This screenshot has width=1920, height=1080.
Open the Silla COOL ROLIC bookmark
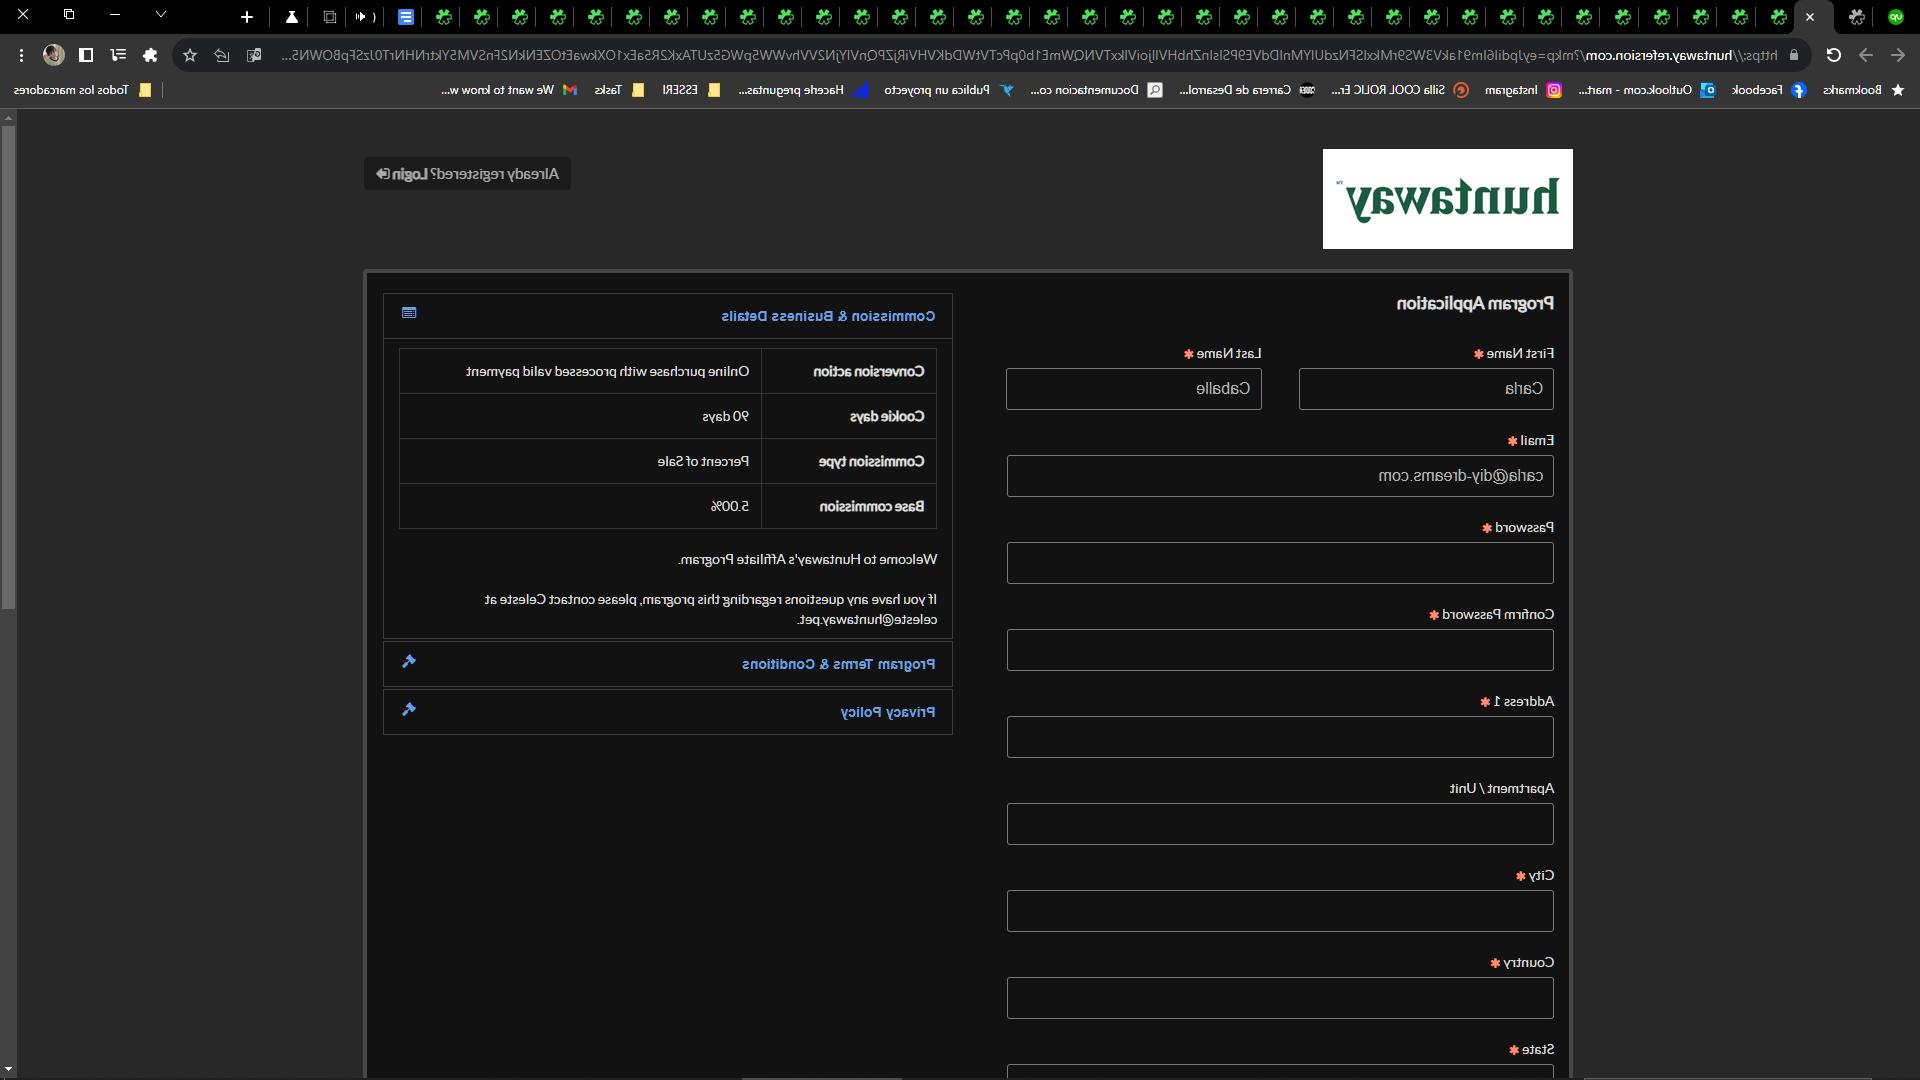(1399, 90)
